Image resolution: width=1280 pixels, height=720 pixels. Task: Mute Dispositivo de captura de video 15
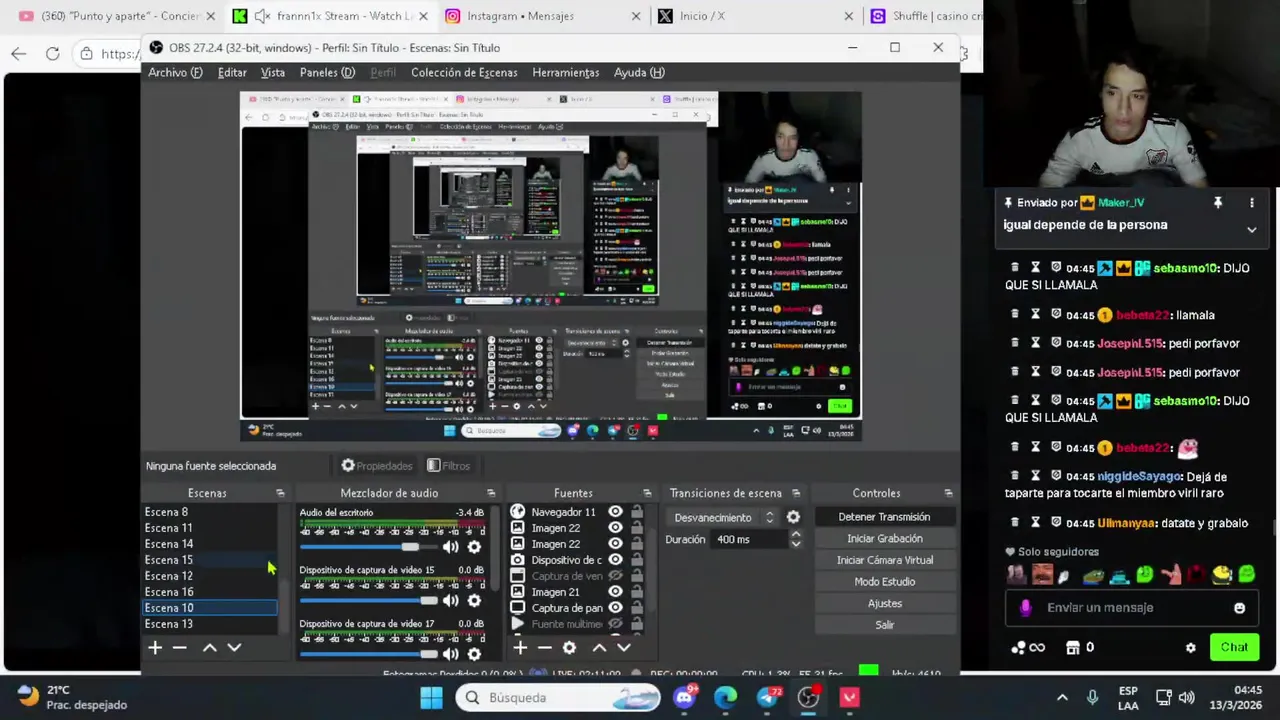451,601
